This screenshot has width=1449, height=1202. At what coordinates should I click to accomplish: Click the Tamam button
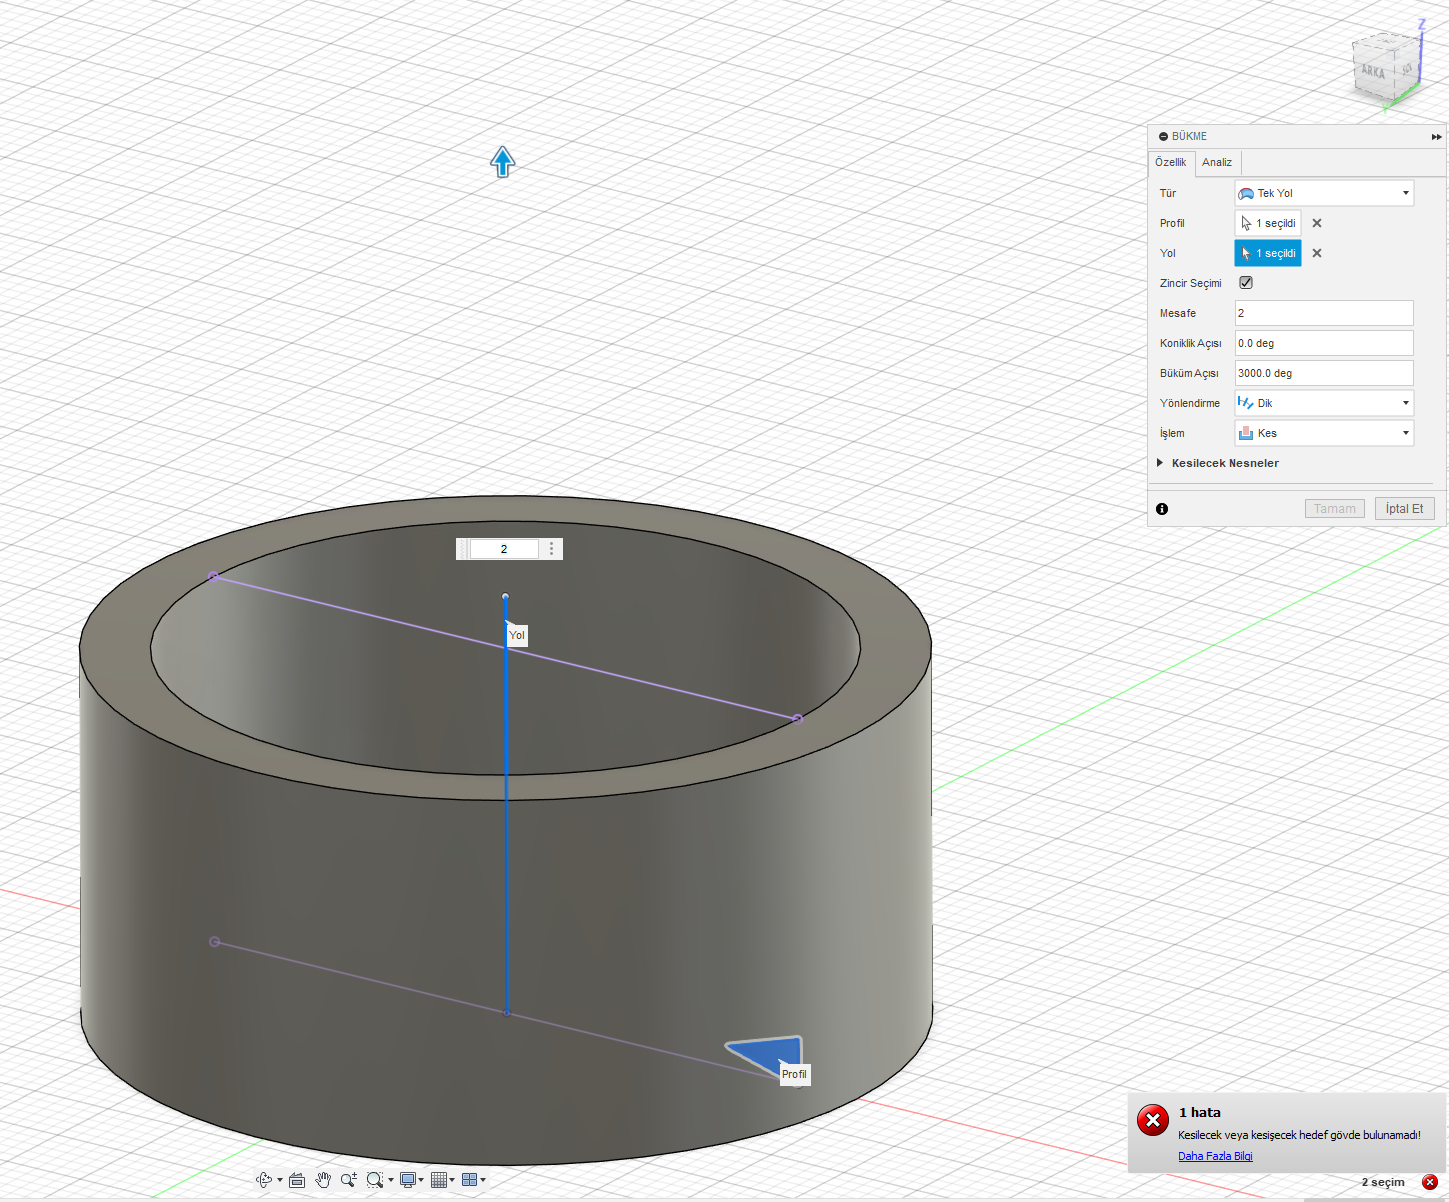(1335, 509)
